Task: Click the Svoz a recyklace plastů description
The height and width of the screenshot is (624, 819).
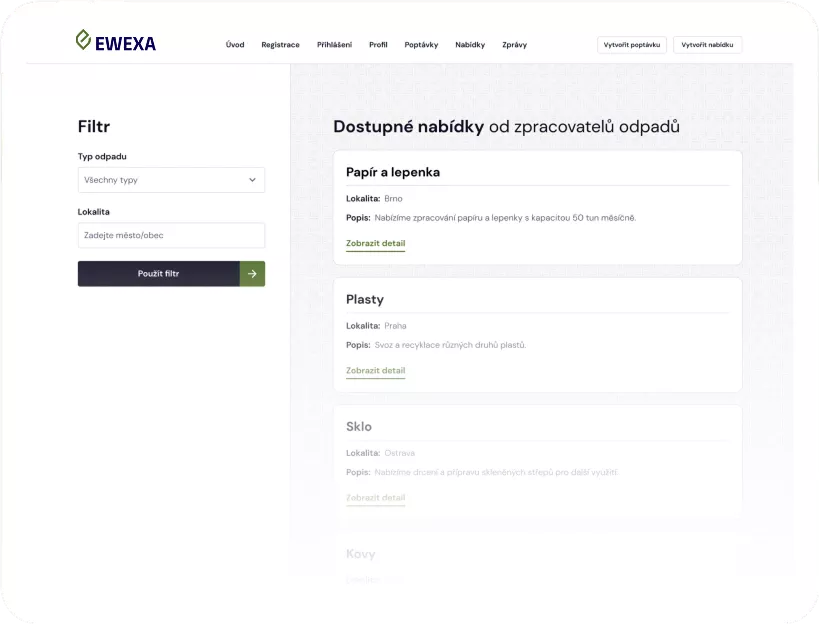Action: point(450,345)
